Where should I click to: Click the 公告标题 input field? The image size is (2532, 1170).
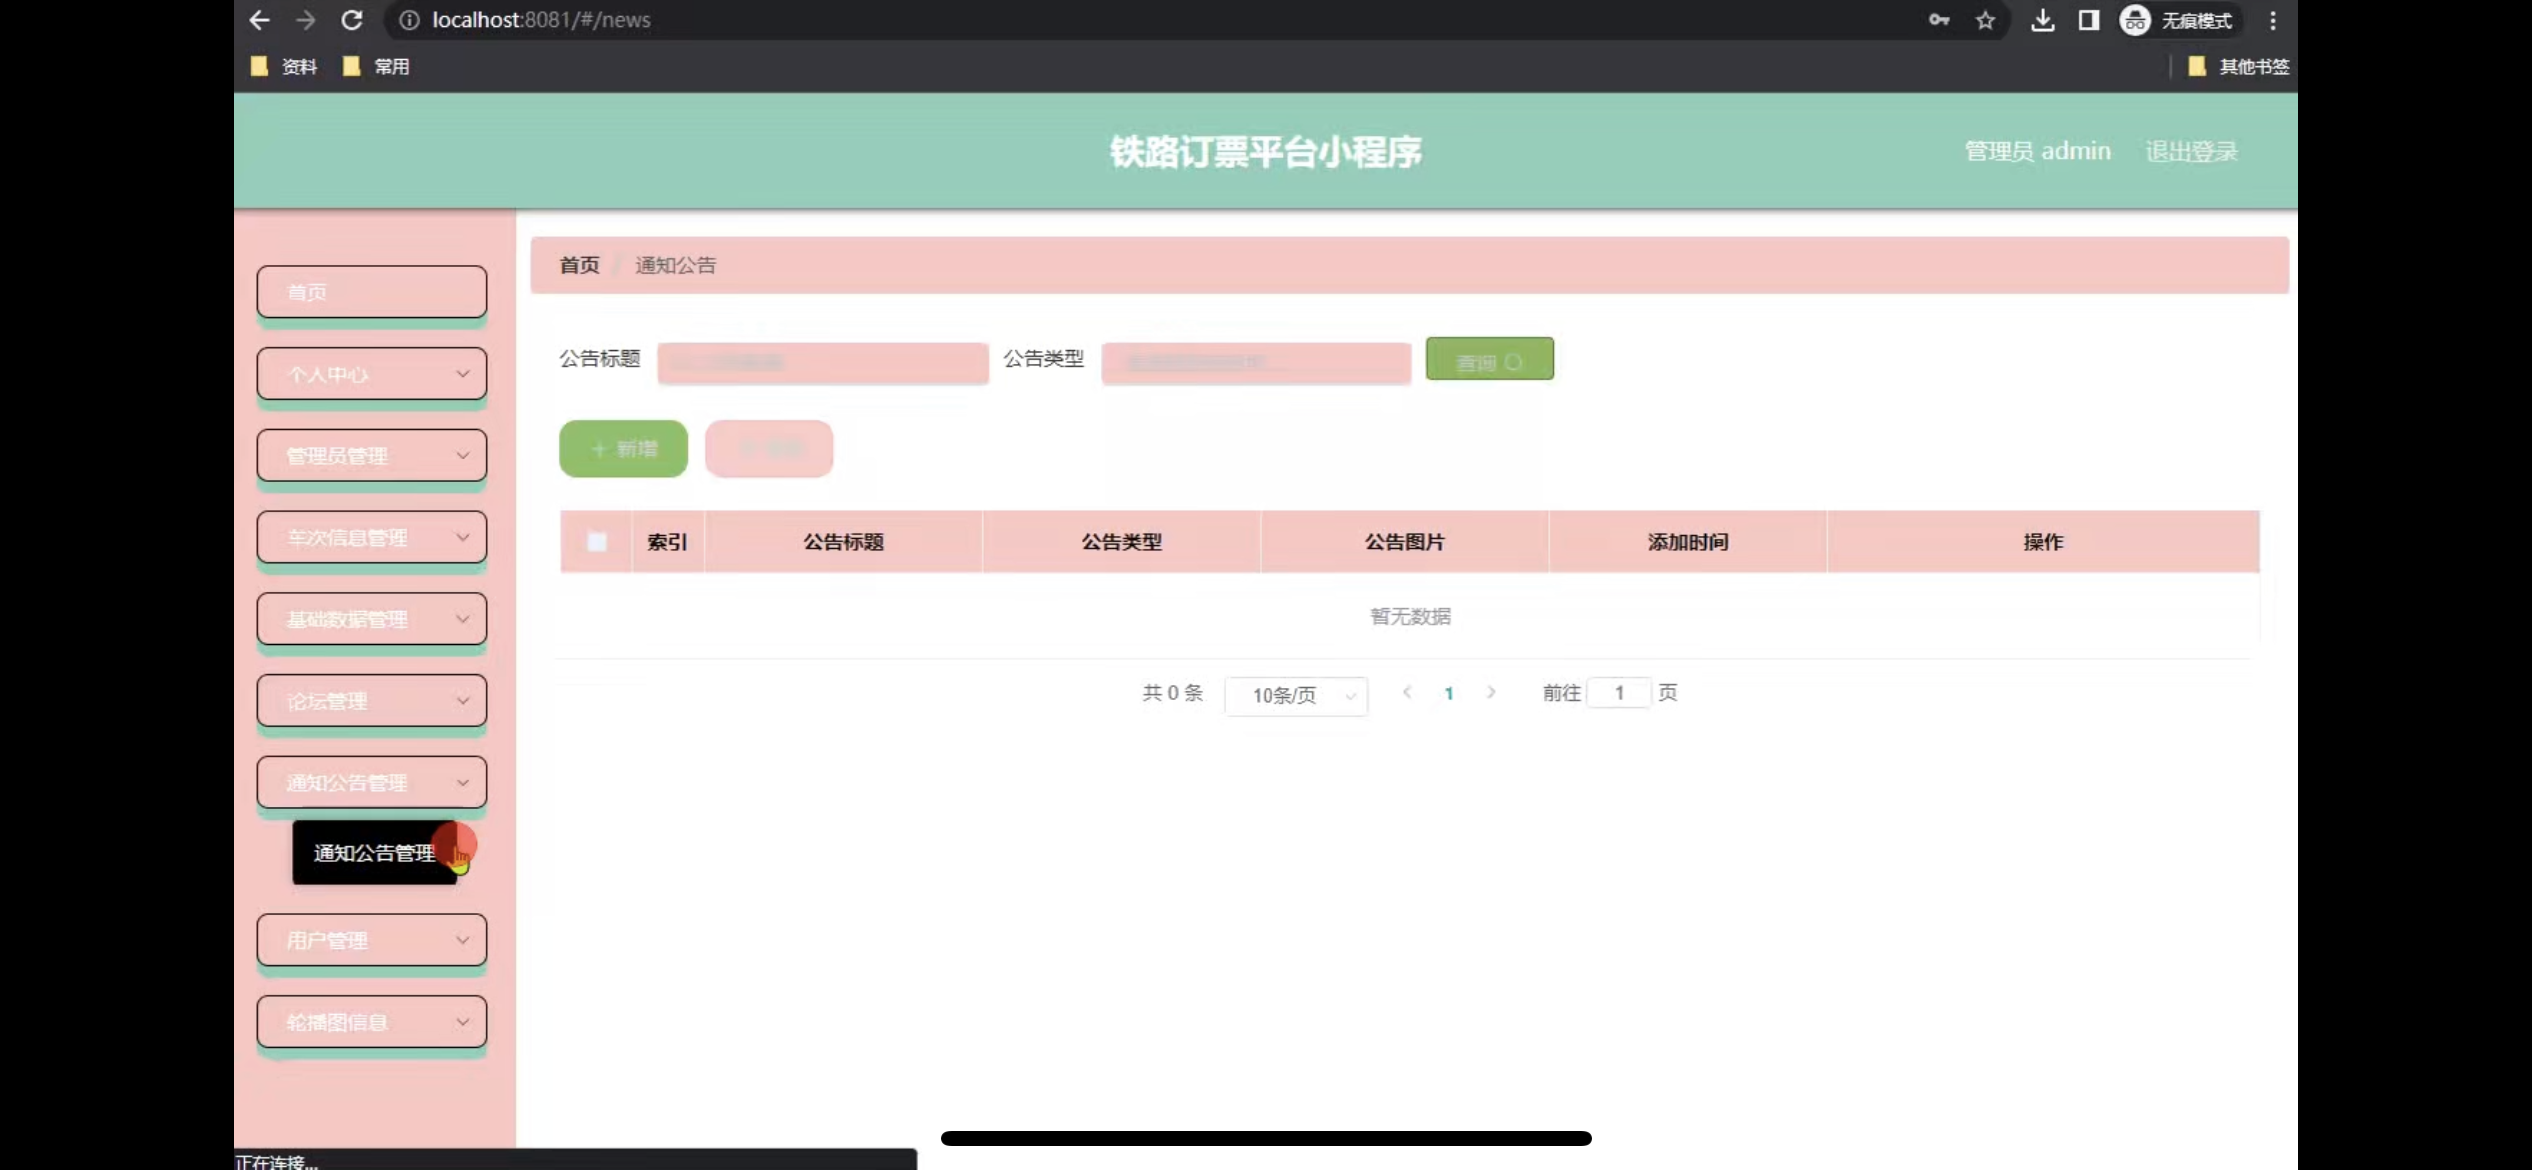pos(822,362)
